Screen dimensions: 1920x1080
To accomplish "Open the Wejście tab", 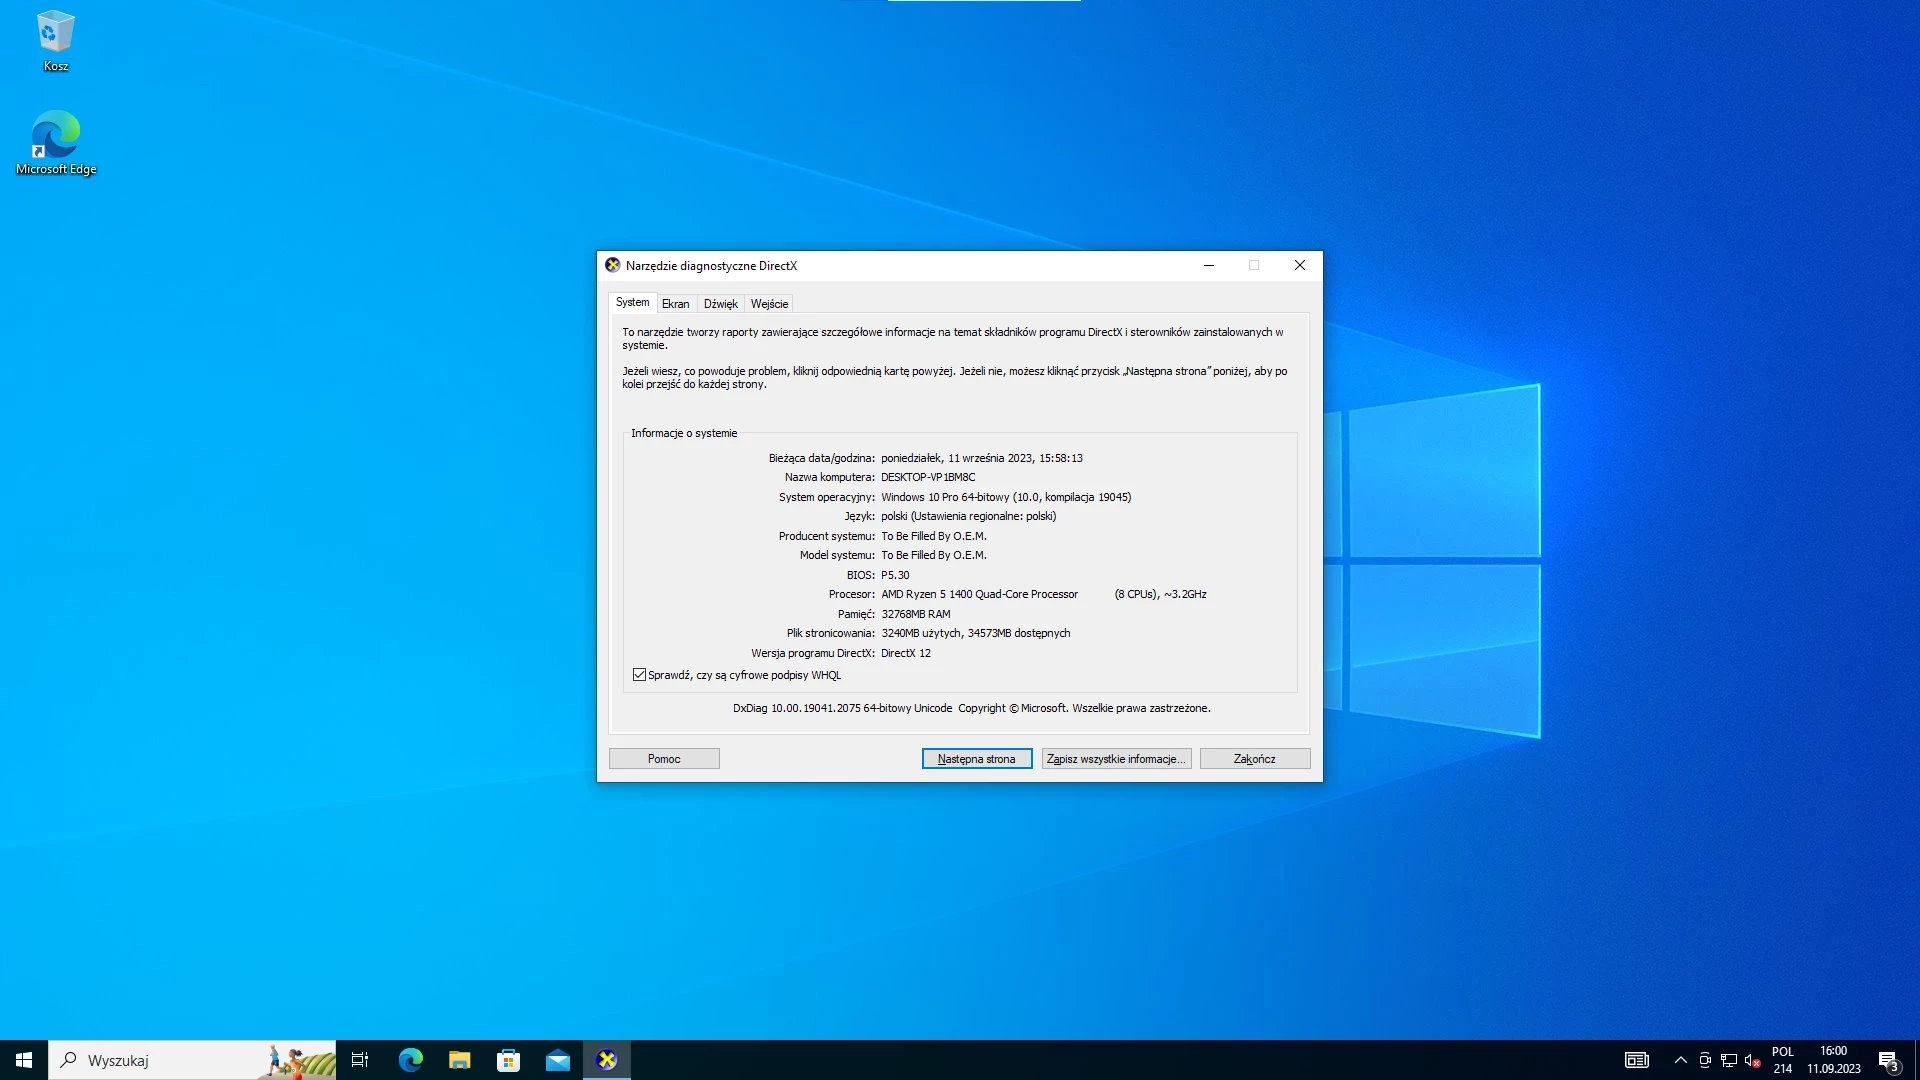I will 769,304.
